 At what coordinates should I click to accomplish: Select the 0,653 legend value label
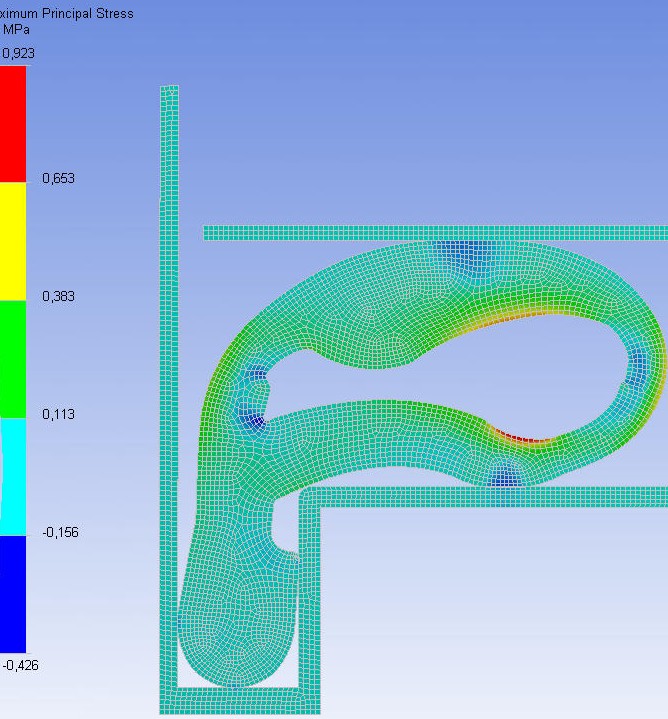[58, 178]
